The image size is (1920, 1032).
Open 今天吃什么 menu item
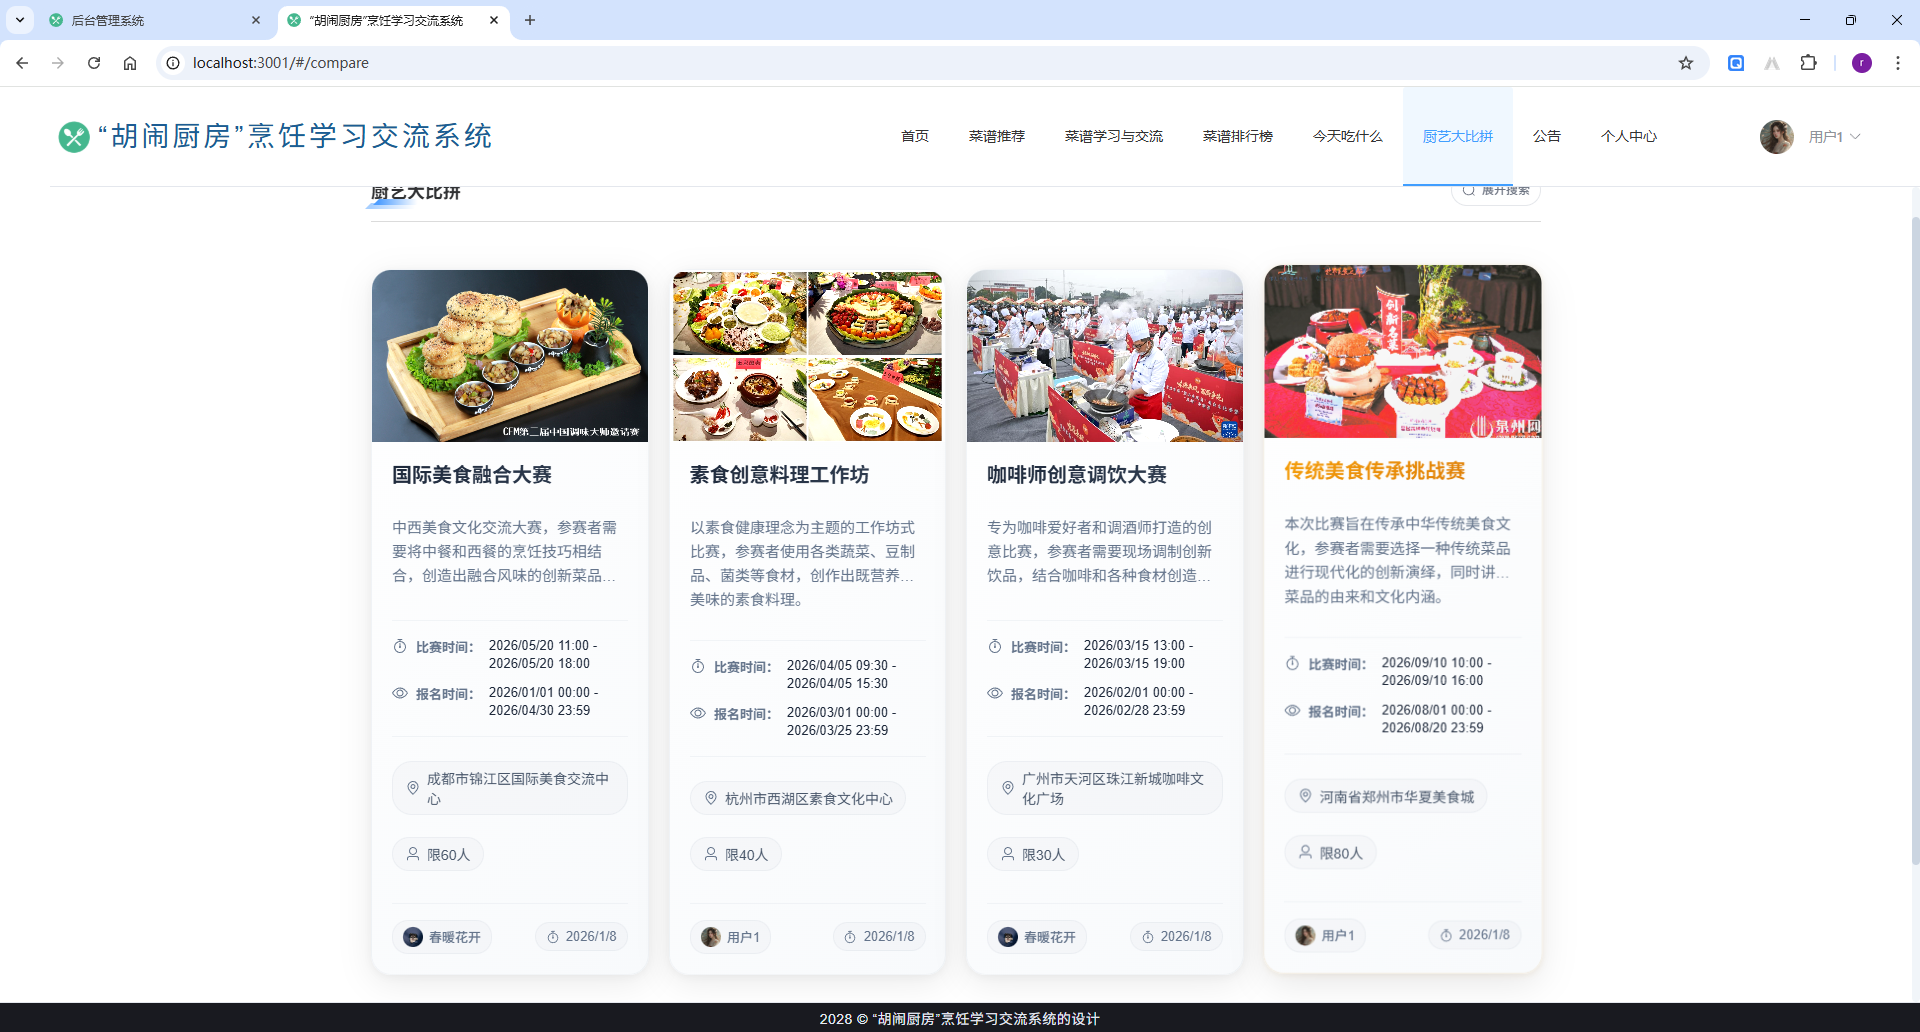pos(1348,136)
